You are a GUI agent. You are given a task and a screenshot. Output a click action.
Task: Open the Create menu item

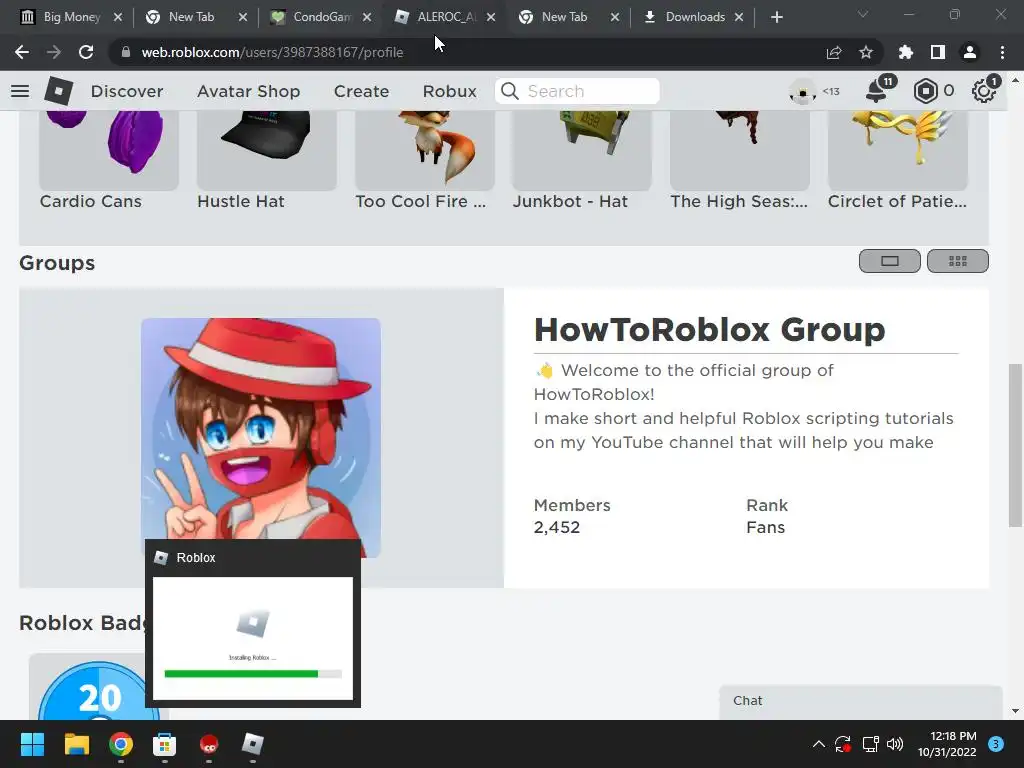click(x=361, y=91)
